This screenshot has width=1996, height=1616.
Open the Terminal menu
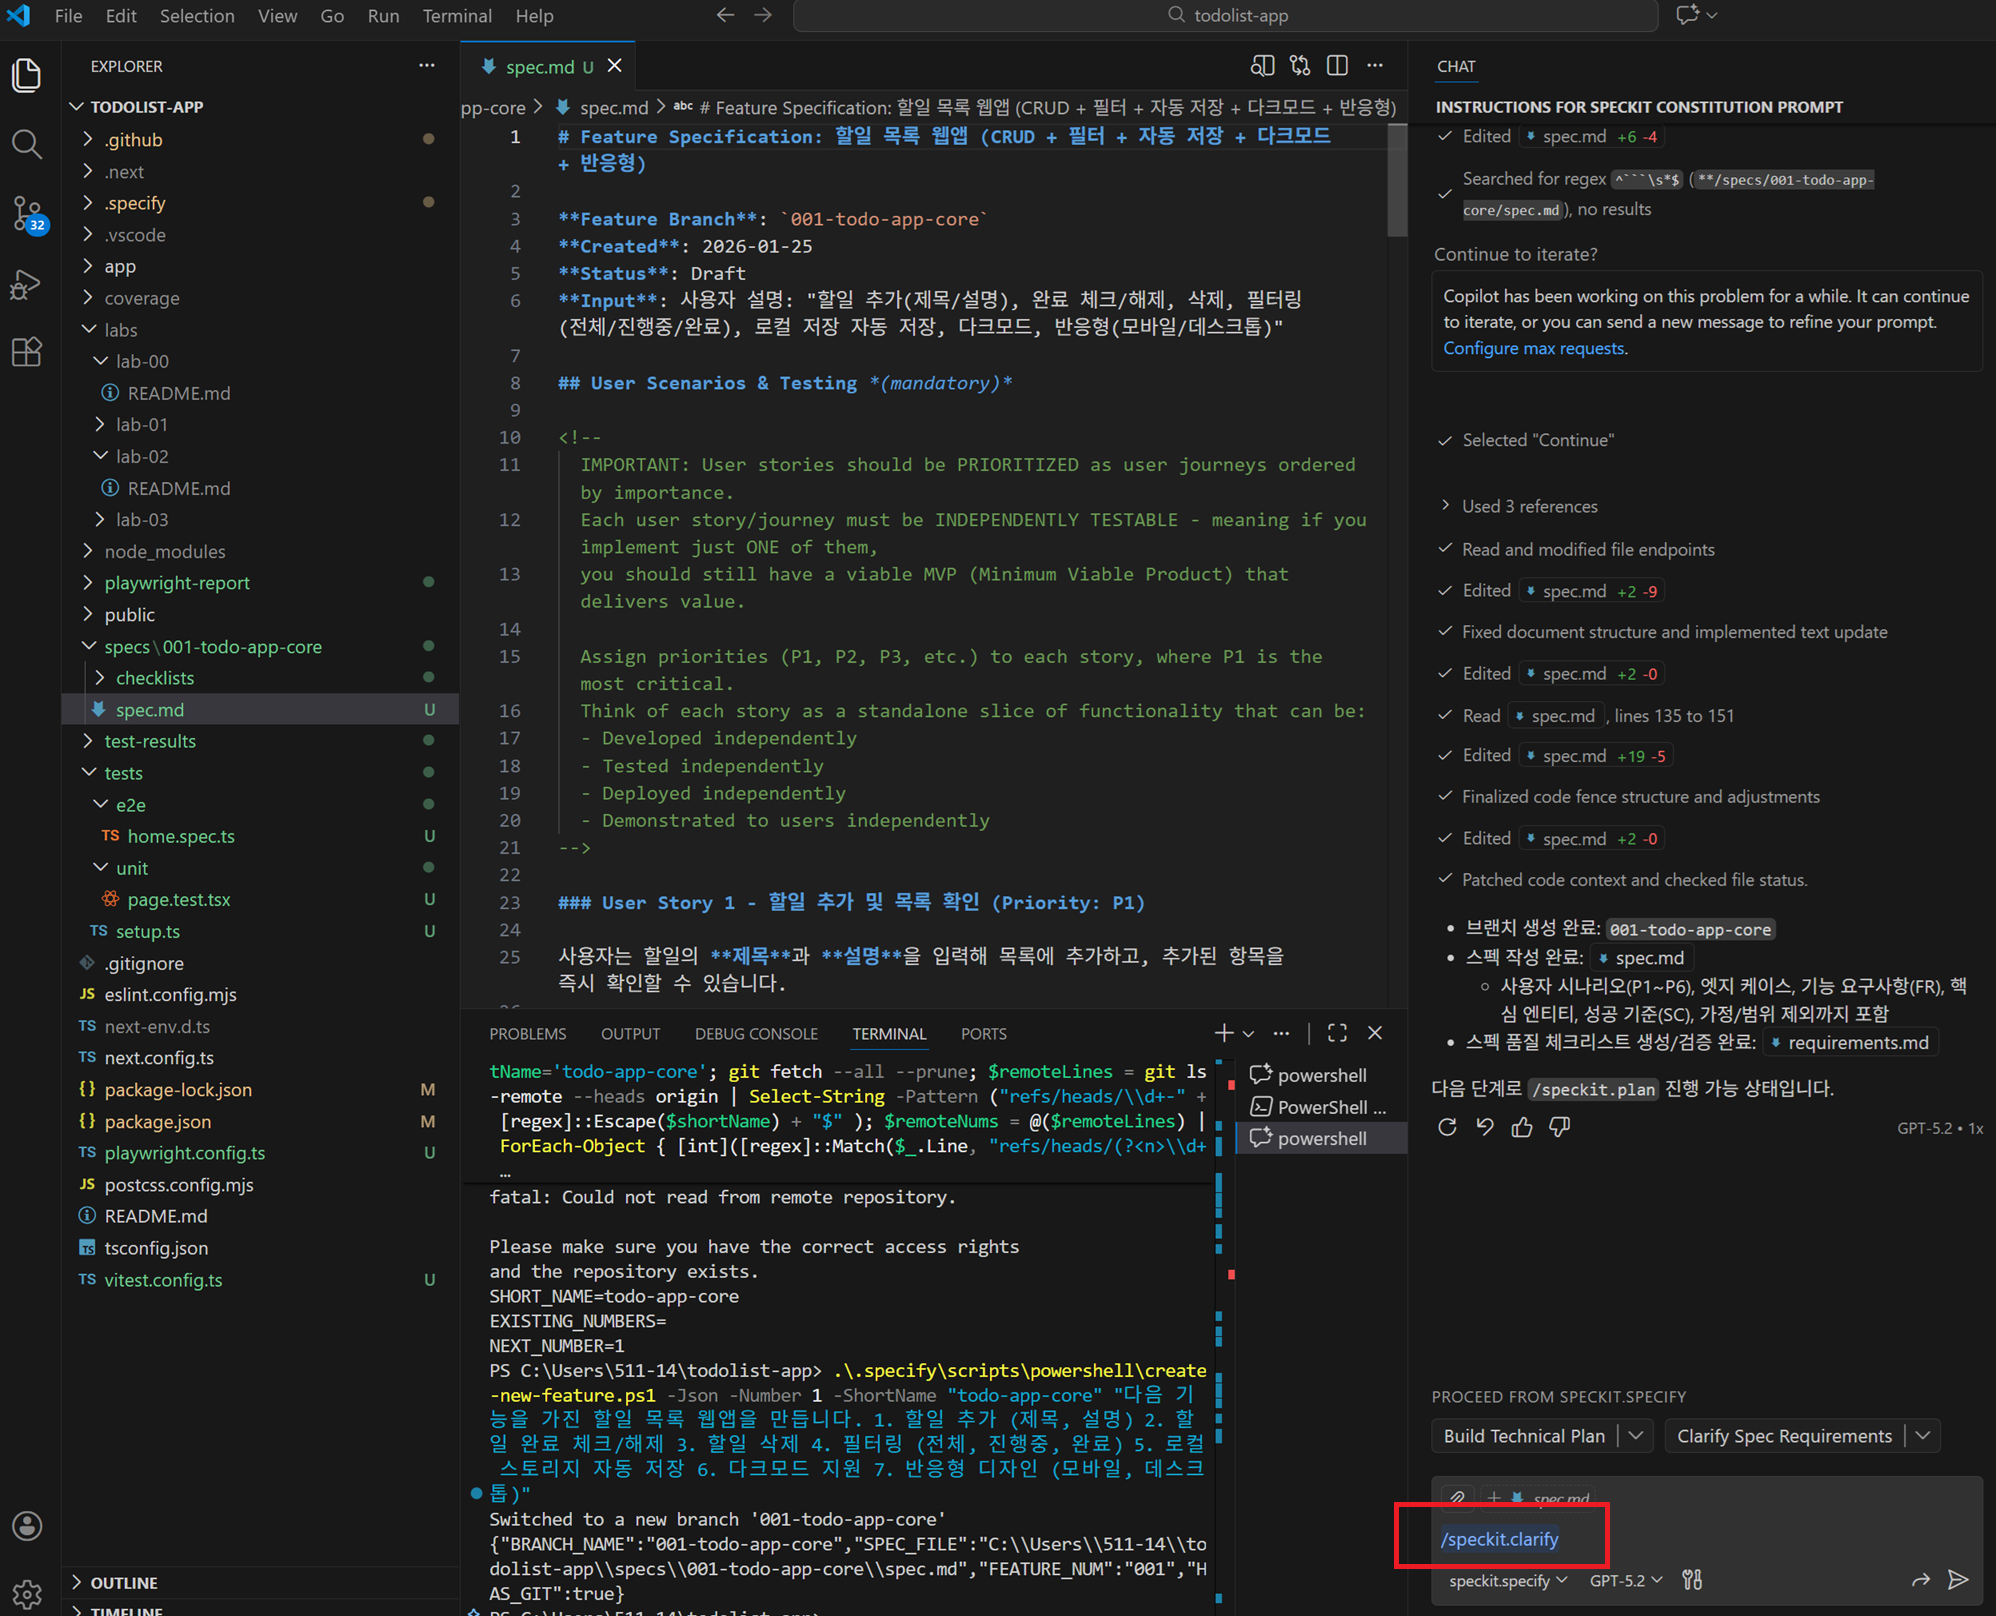click(x=456, y=16)
